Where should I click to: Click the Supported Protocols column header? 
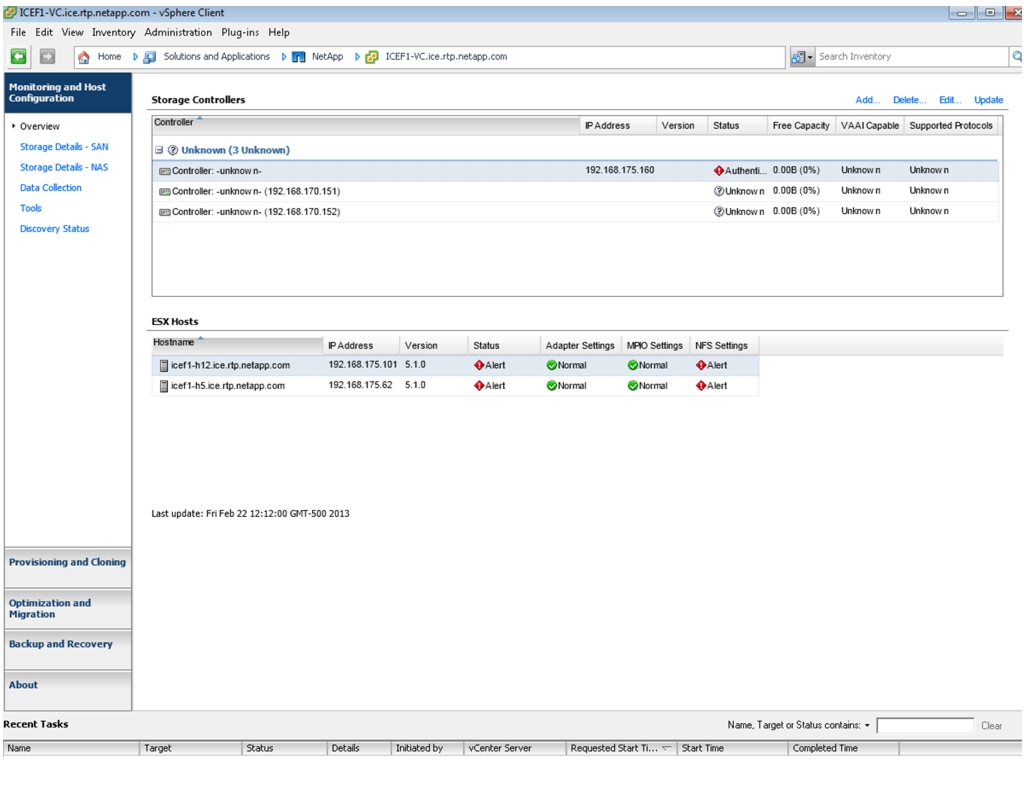coord(951,125)
